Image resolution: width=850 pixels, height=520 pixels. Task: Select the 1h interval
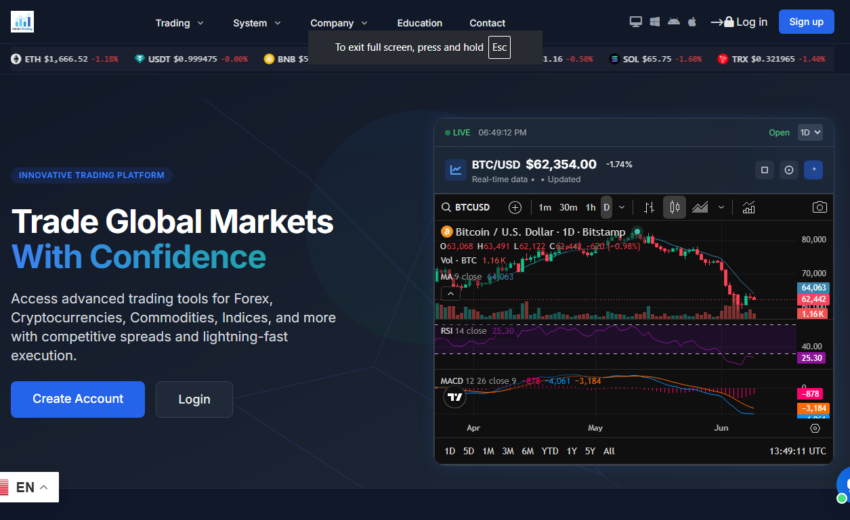click(590, 207)
